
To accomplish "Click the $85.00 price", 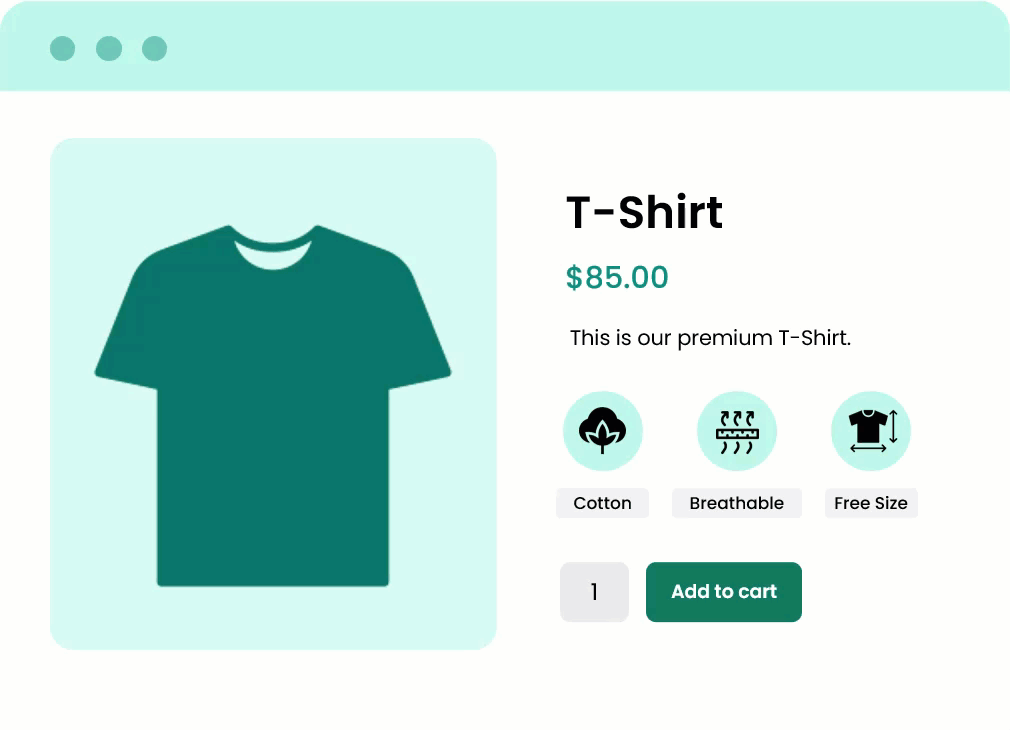I will point(617,277).
